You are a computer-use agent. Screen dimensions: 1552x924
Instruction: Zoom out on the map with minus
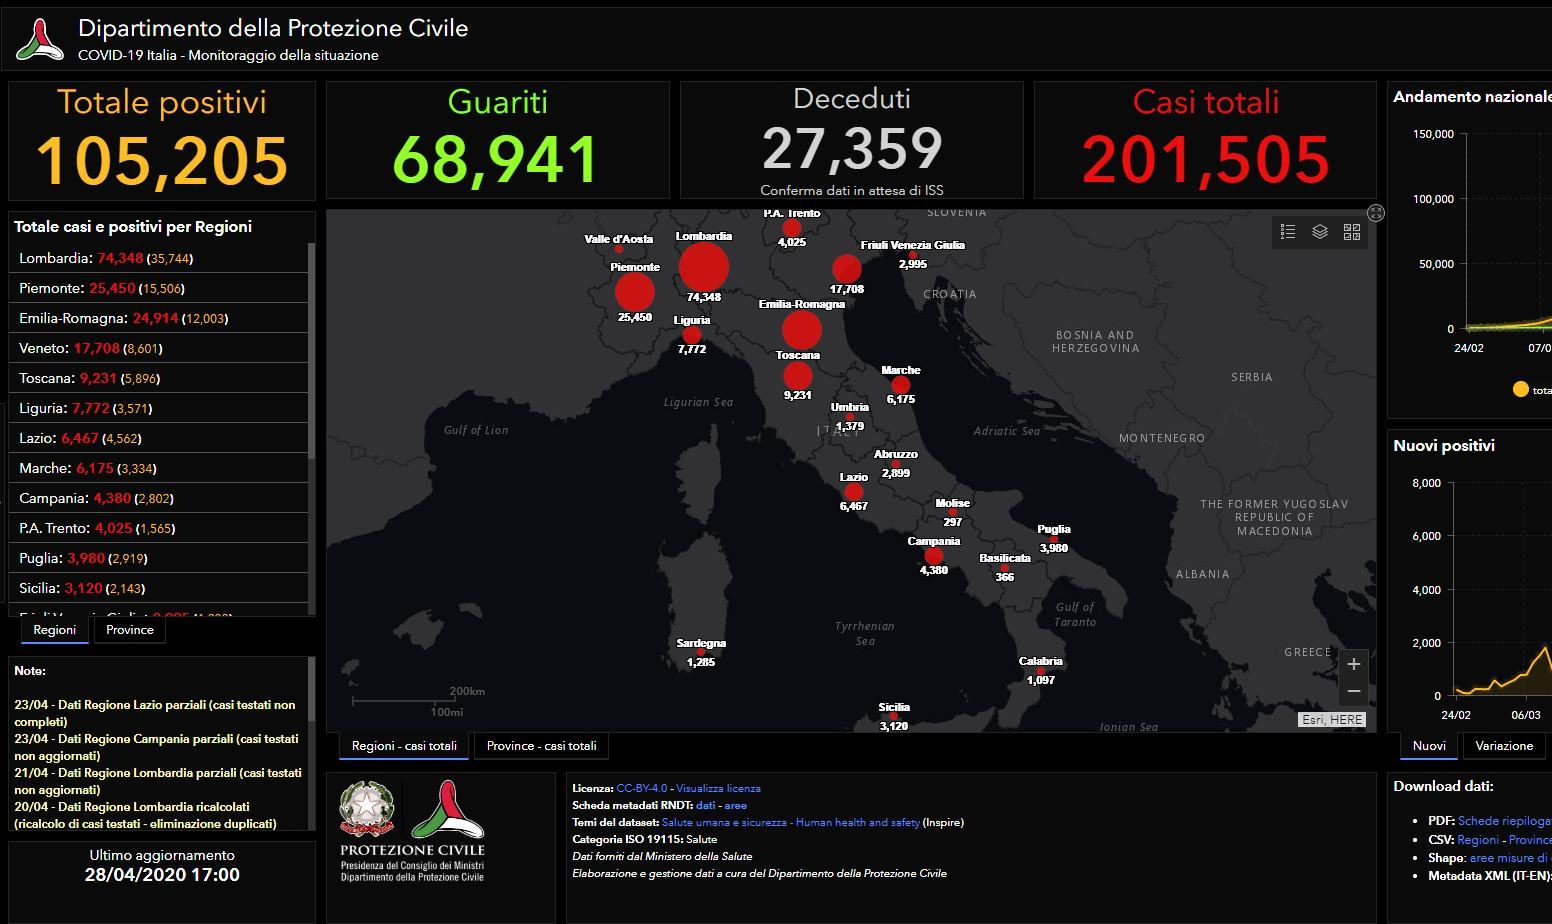1353,691
